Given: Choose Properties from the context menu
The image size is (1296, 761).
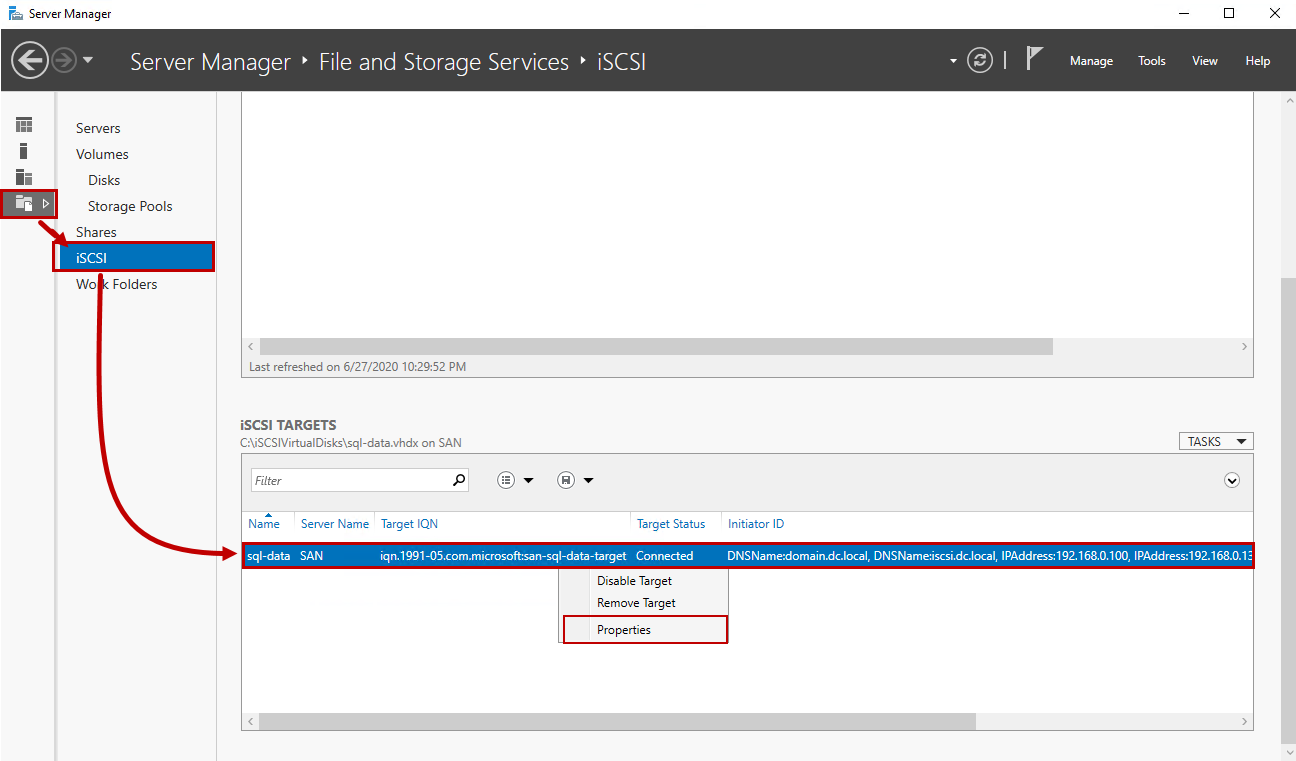Looking at the screenshot, I should 624,630.
